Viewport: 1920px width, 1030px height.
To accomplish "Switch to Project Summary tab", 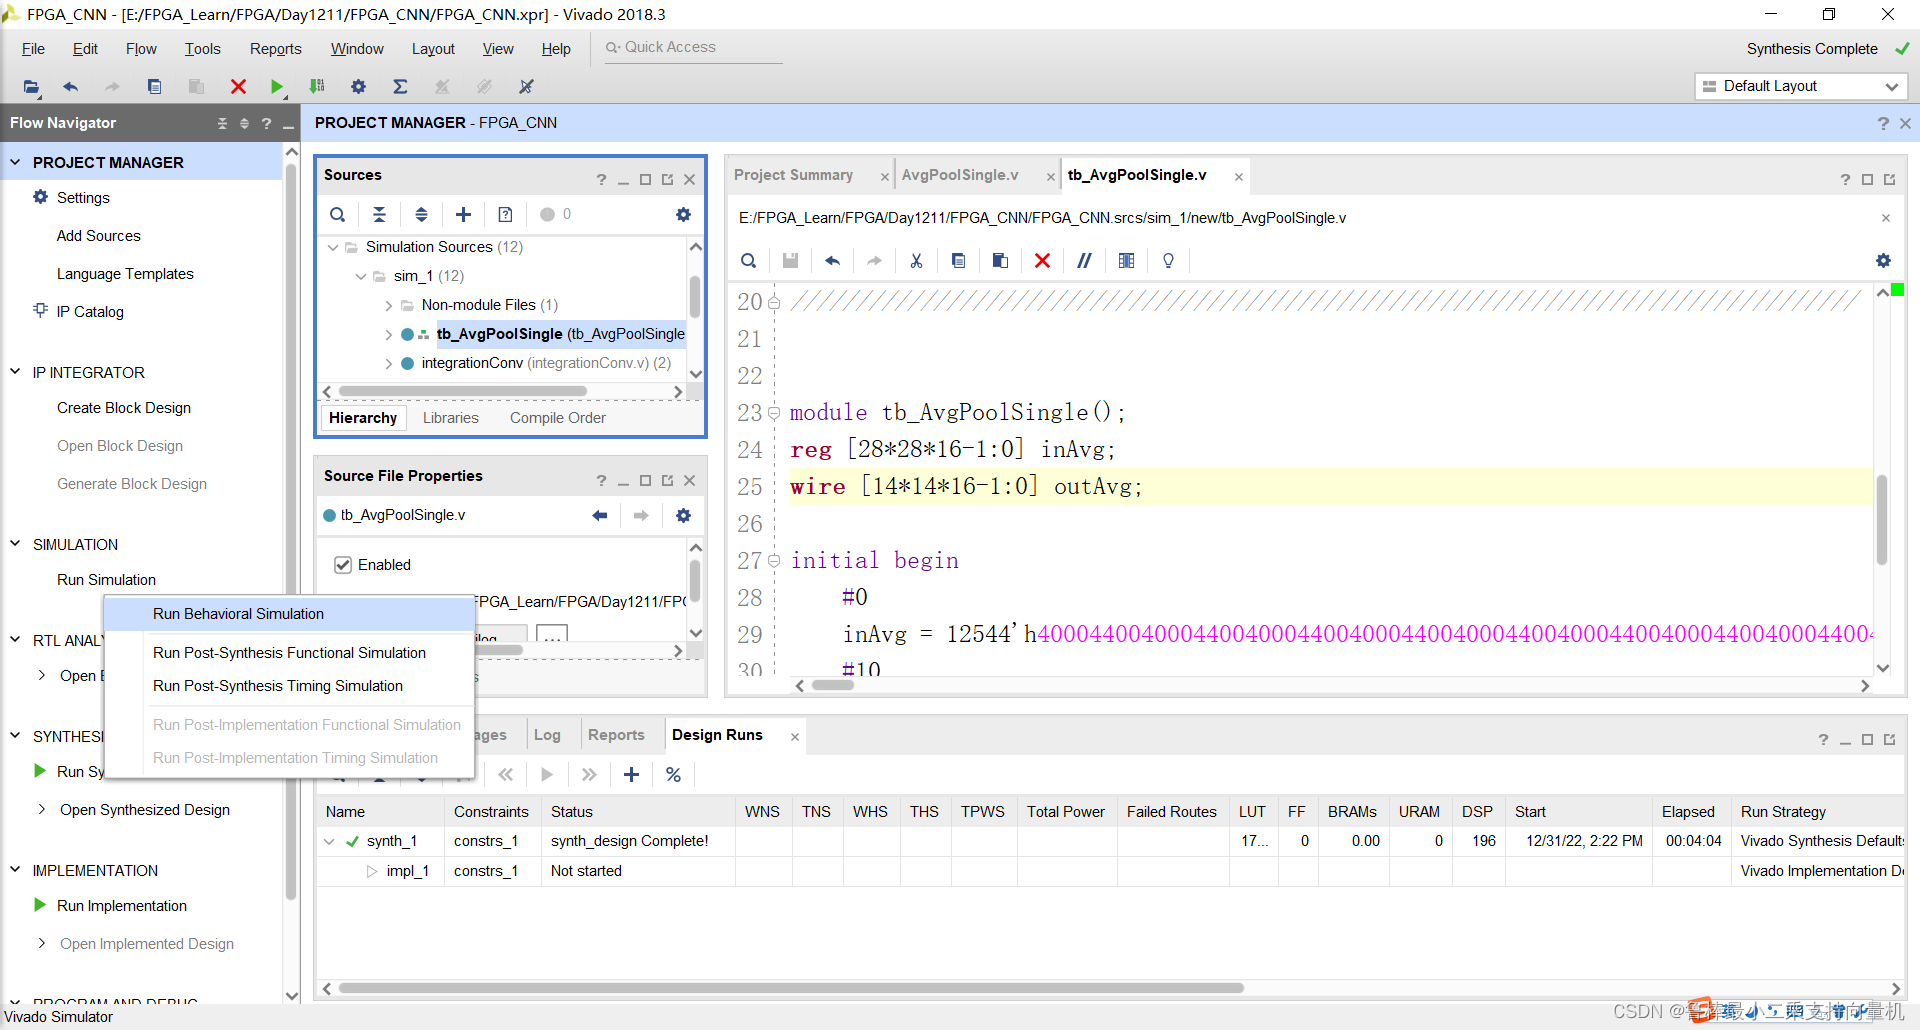I will pyautogui.click(x=793, y=175).
